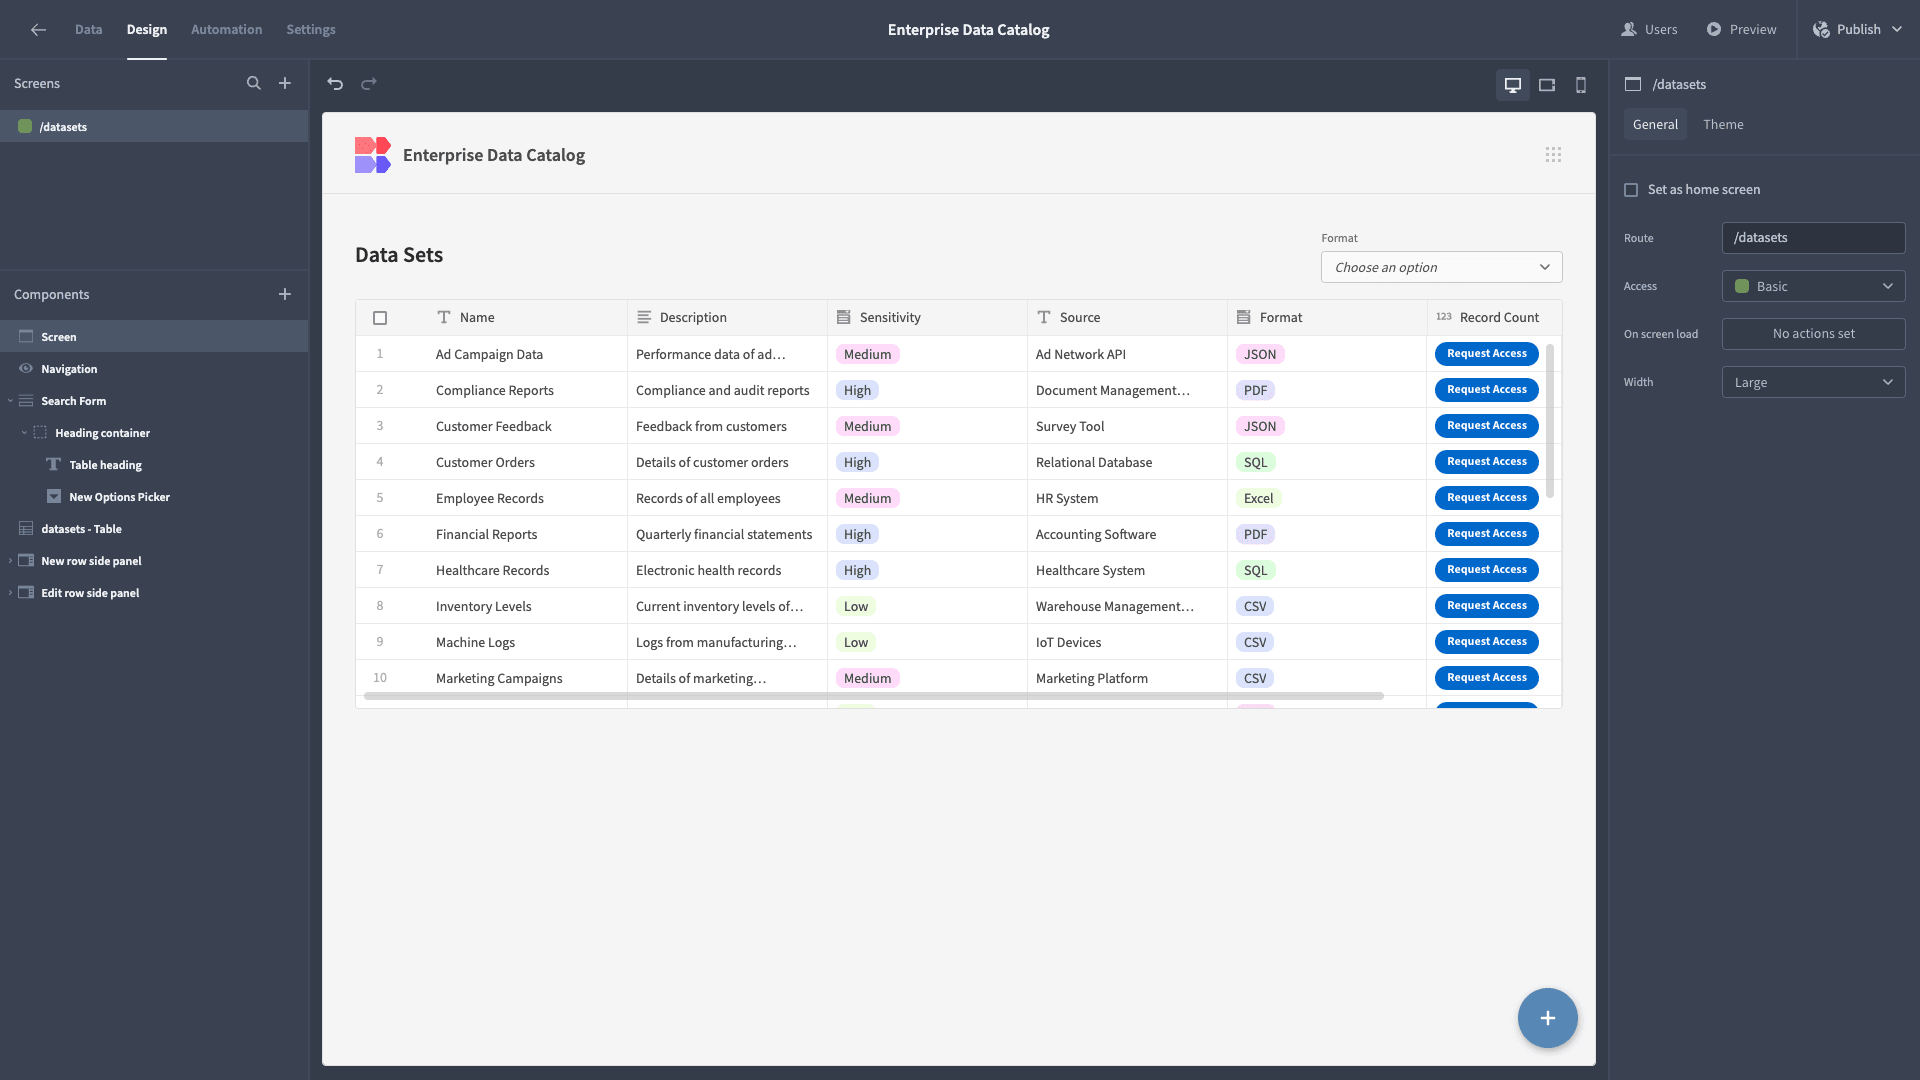Screen dimensions: 1920x1080
Task: Switch to the Automation tab
Action: pos(226,30)
